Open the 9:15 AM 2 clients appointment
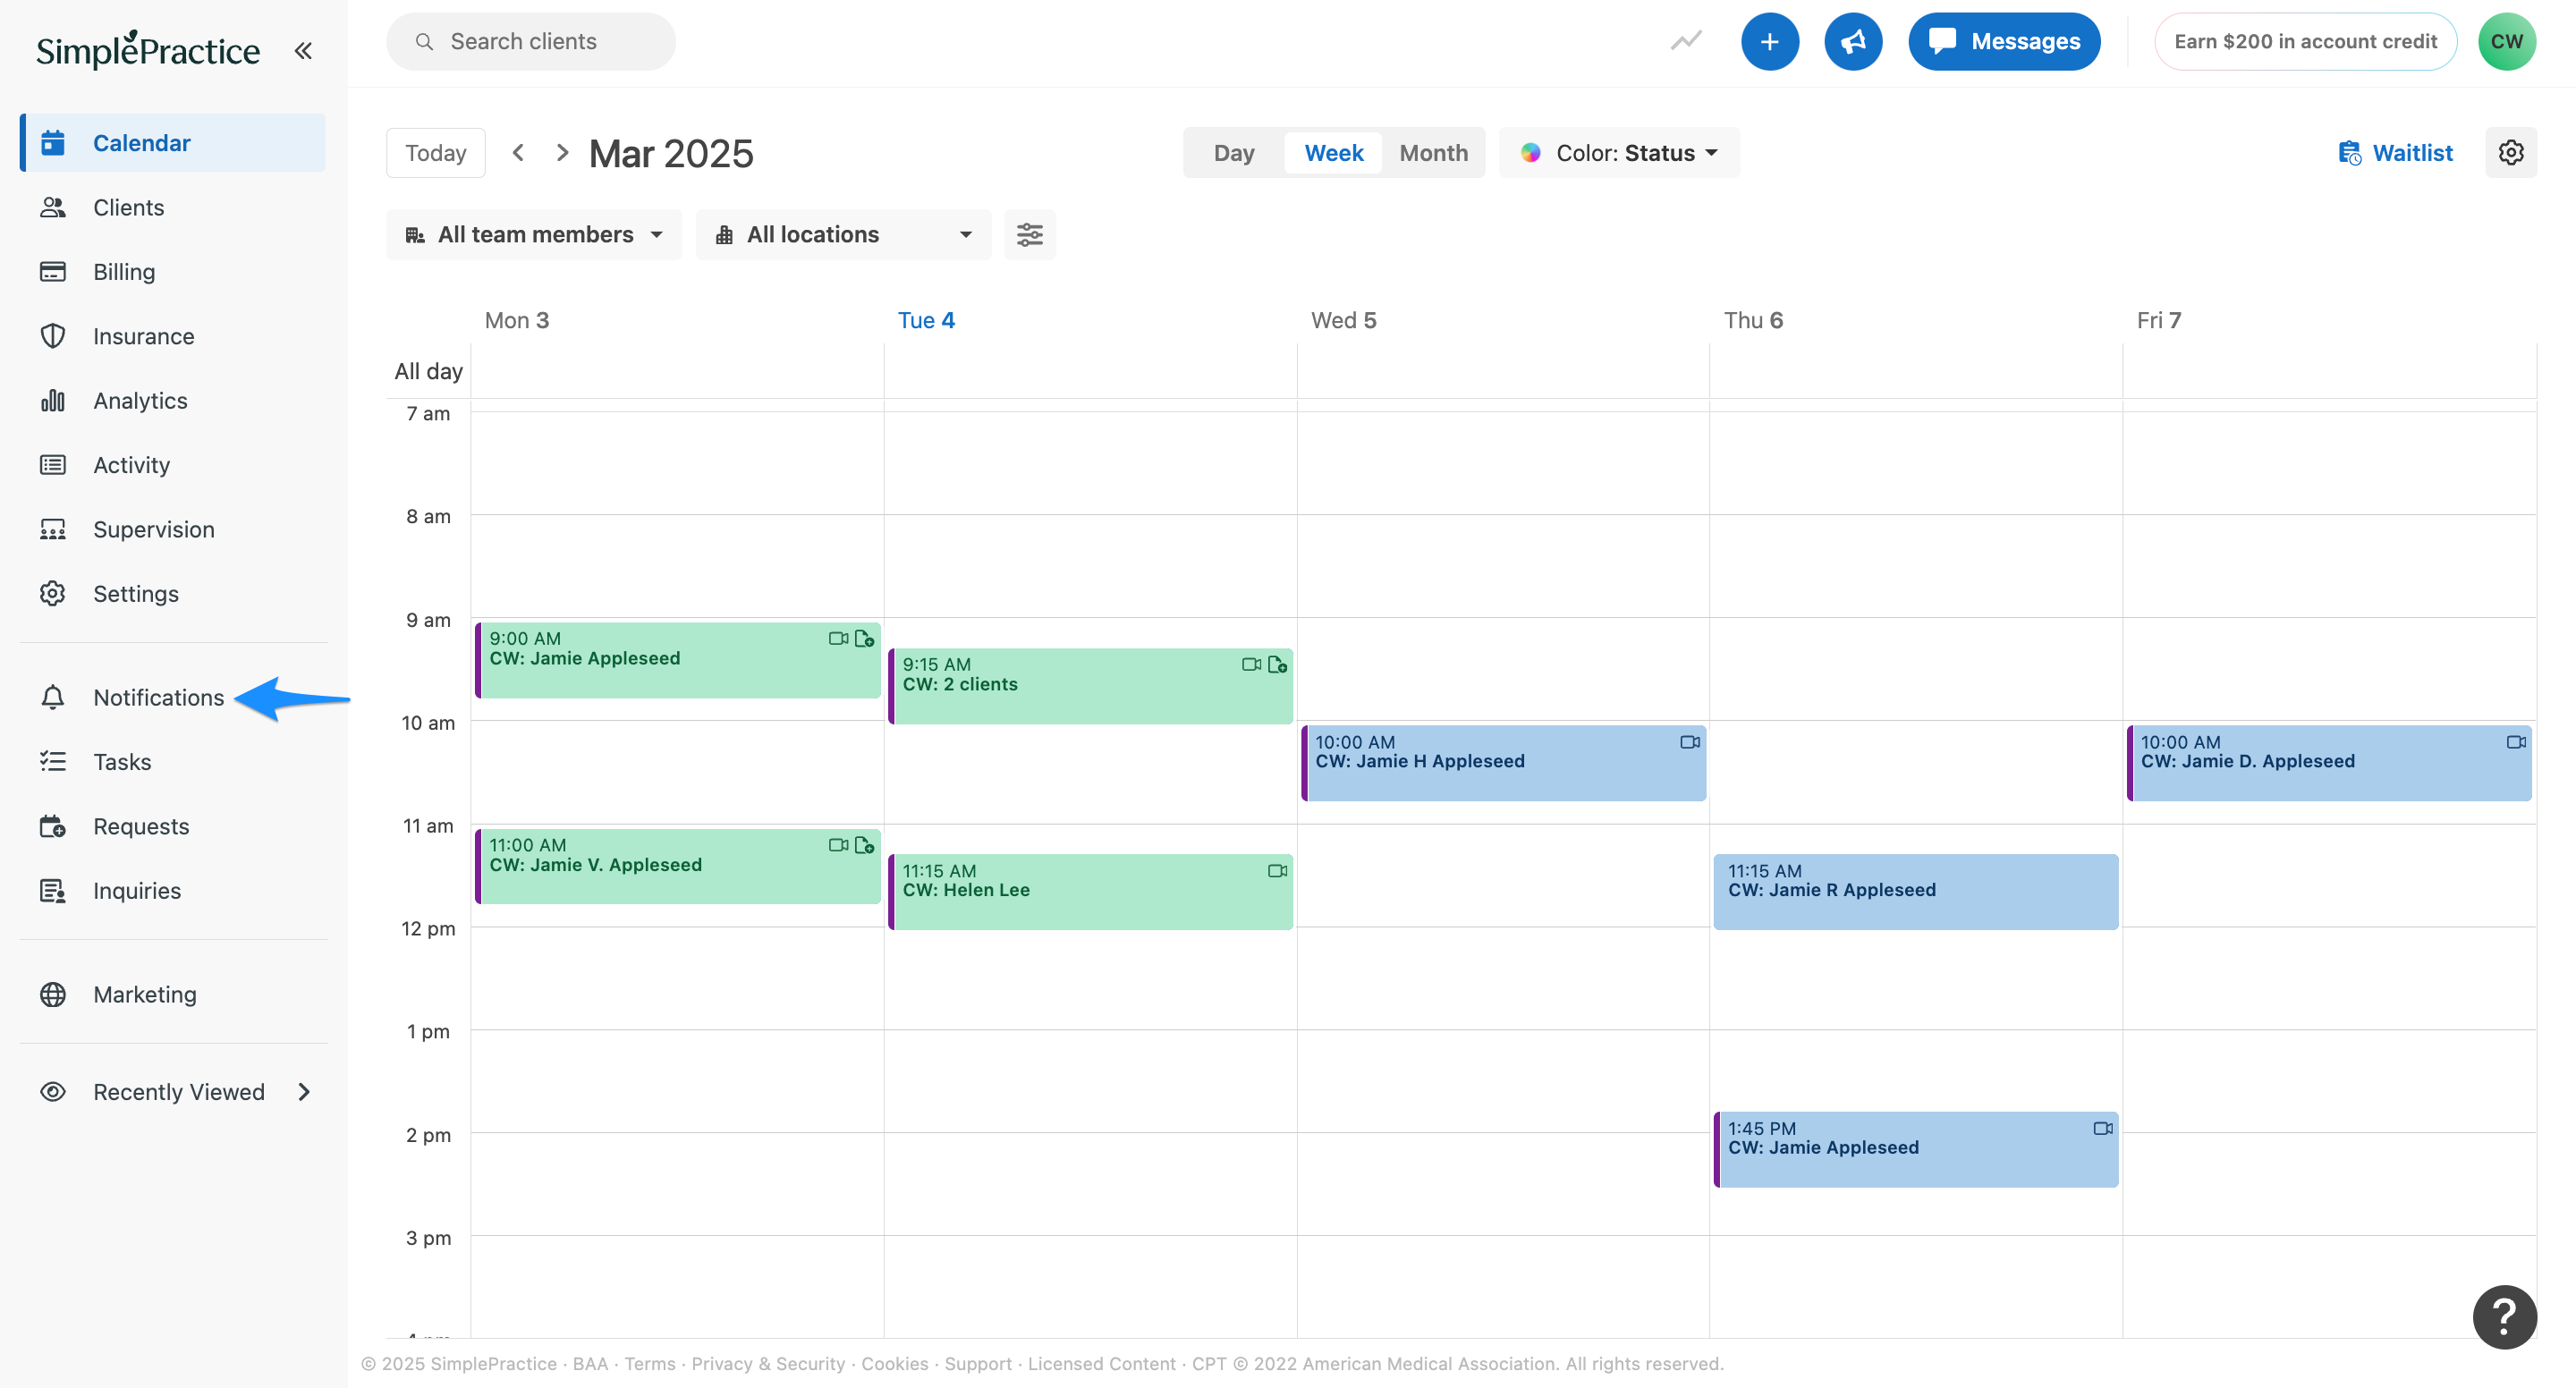The width and height of the screenshot is (2576, 1388). pos(1091,687)
